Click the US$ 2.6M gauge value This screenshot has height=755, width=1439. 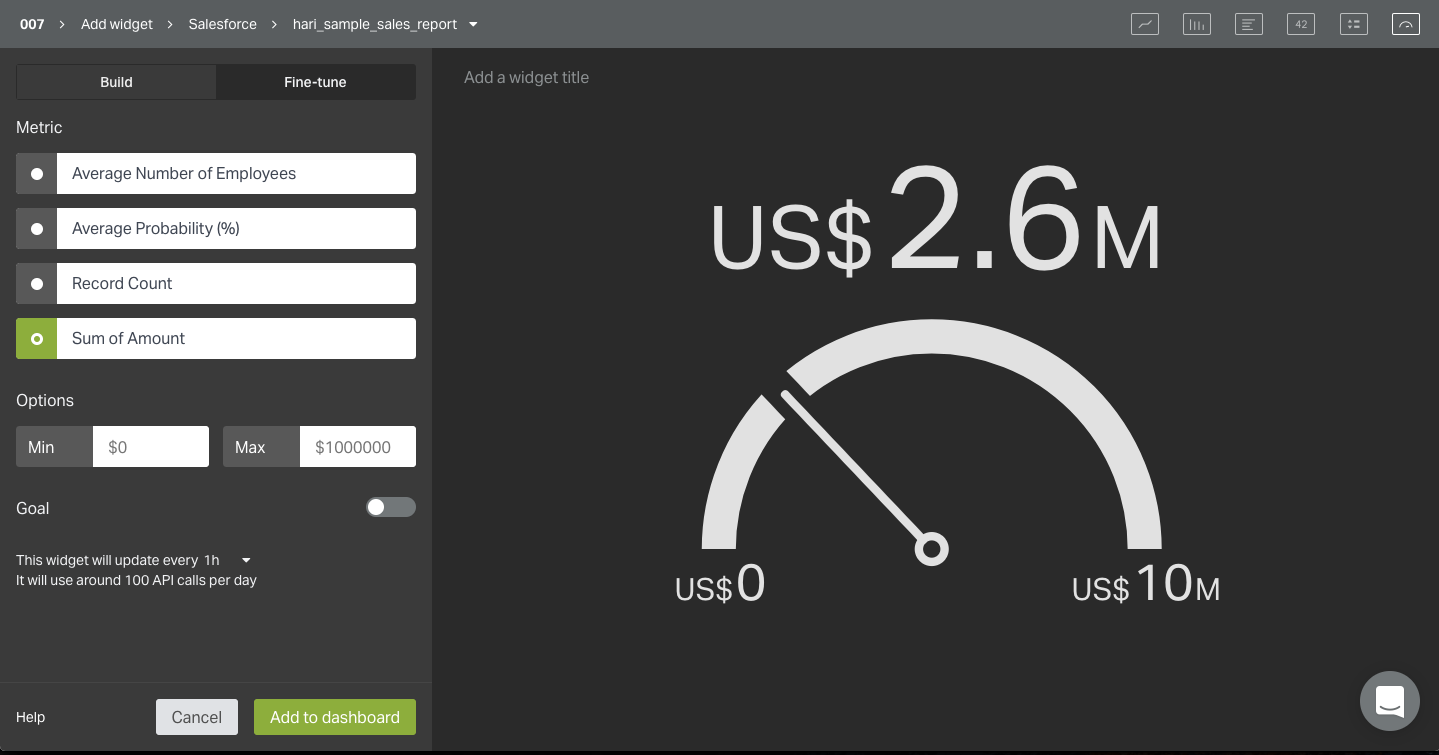click(936, 220)
